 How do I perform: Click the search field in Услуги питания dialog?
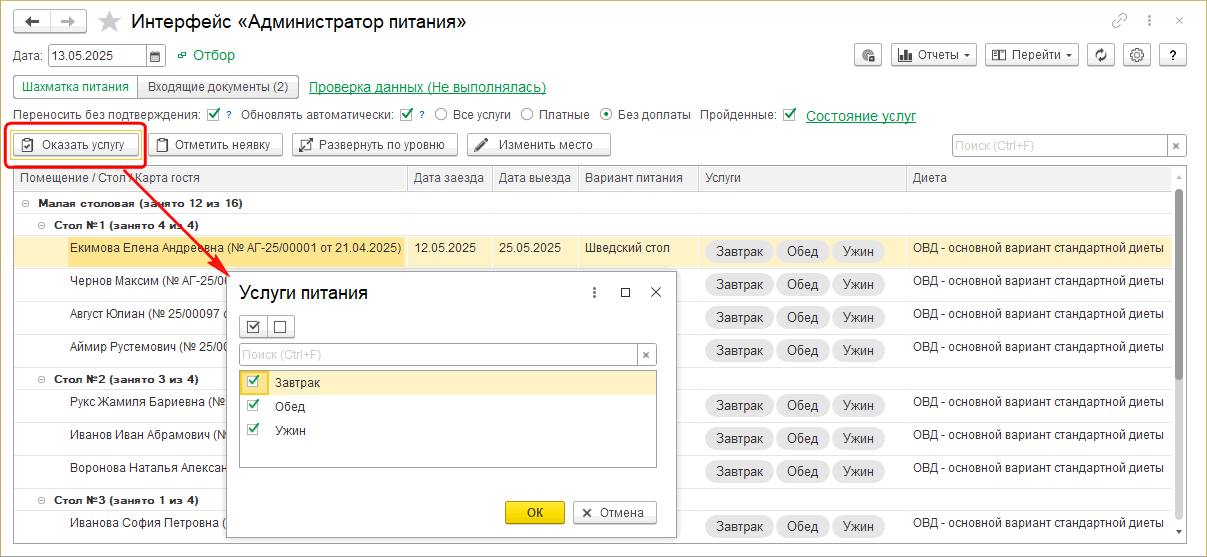[438, 355]
